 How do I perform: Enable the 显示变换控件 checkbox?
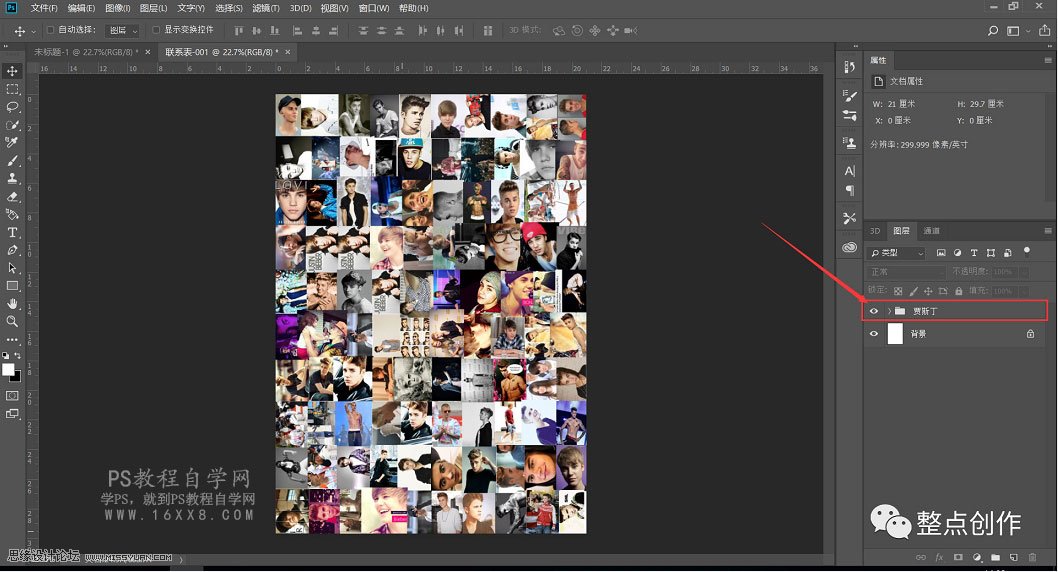156,30
